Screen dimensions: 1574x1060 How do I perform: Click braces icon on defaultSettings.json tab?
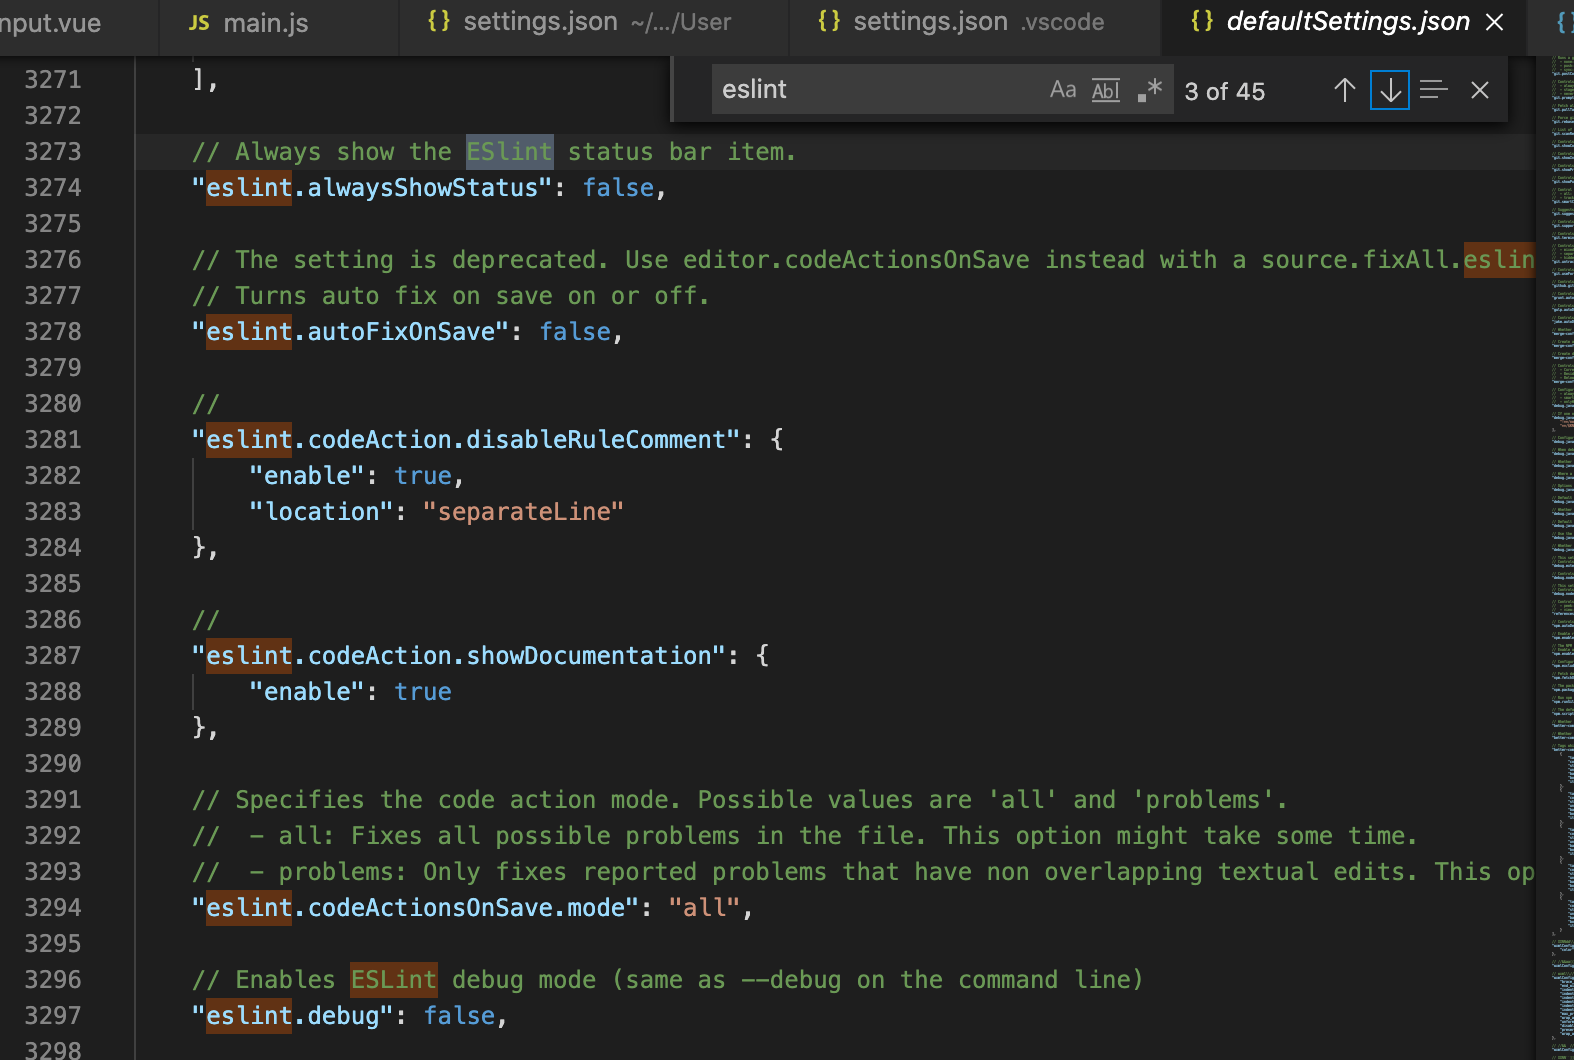(x=1202, y=21)
